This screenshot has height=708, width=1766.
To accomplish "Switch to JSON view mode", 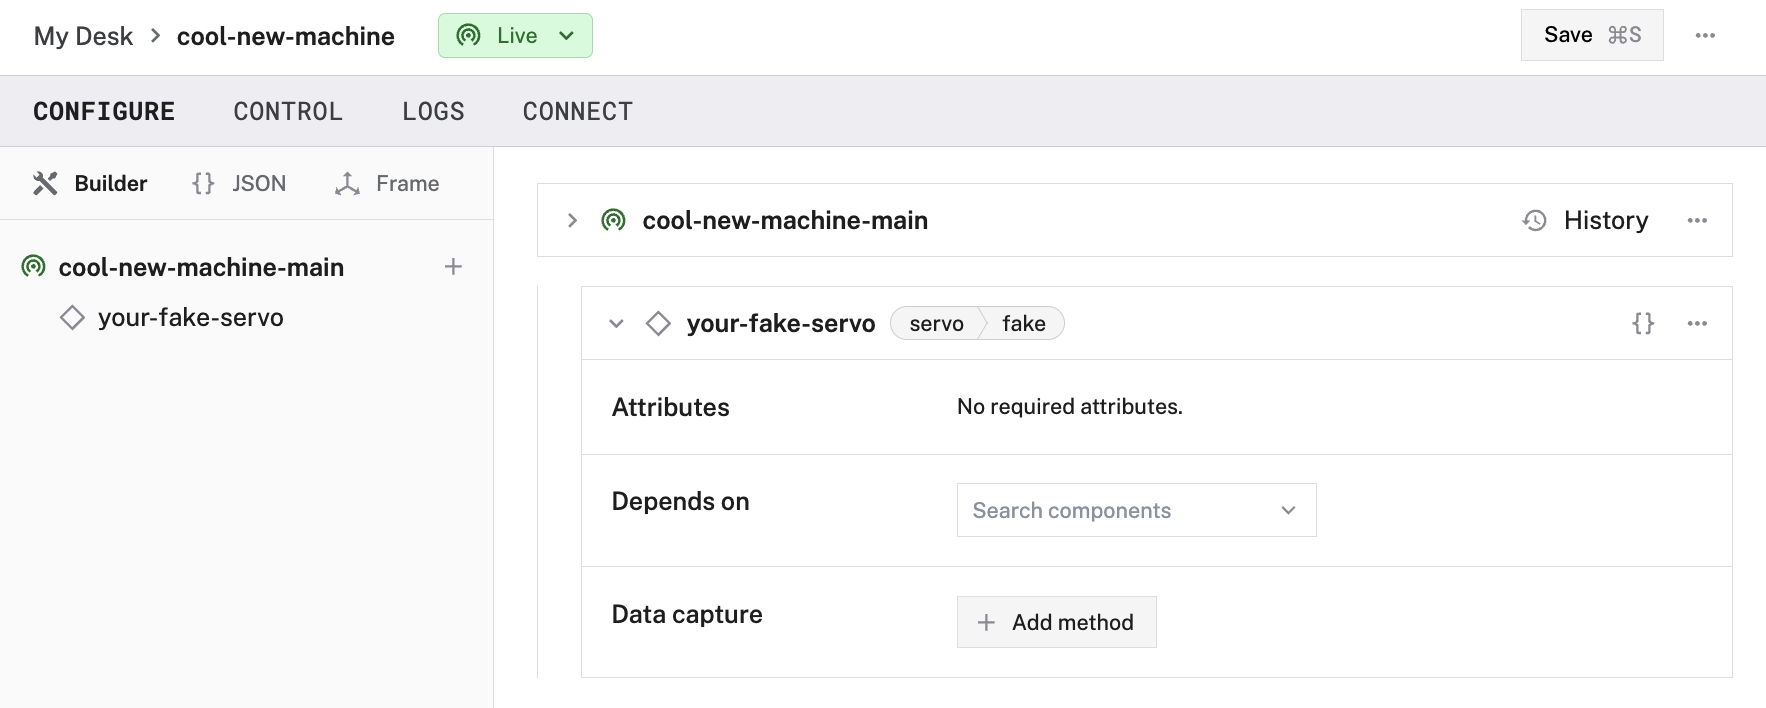I will (x=240, y=184).
